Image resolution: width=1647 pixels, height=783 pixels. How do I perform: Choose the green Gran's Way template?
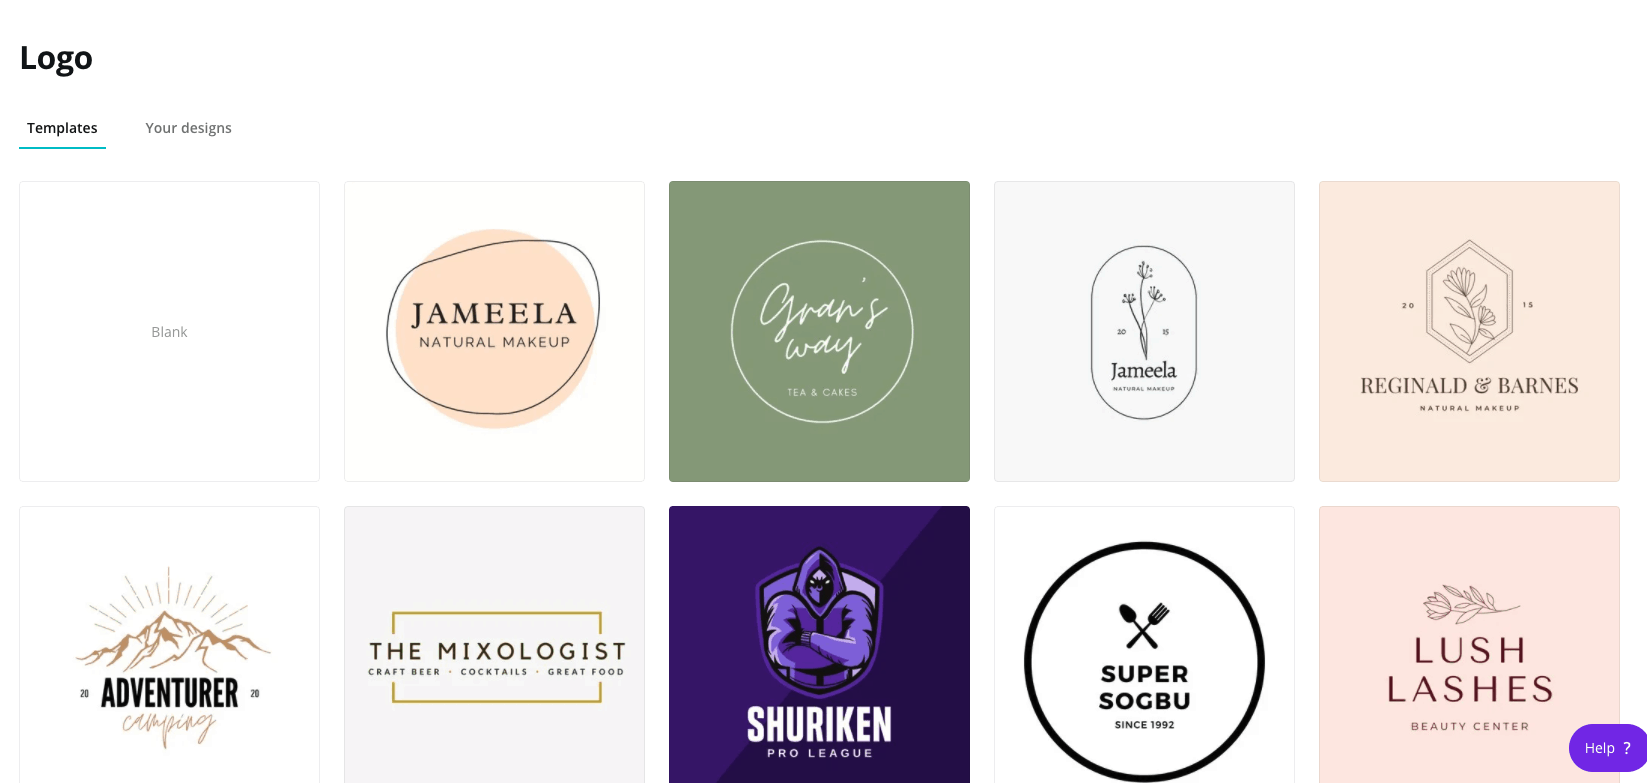tap(819, 331)
